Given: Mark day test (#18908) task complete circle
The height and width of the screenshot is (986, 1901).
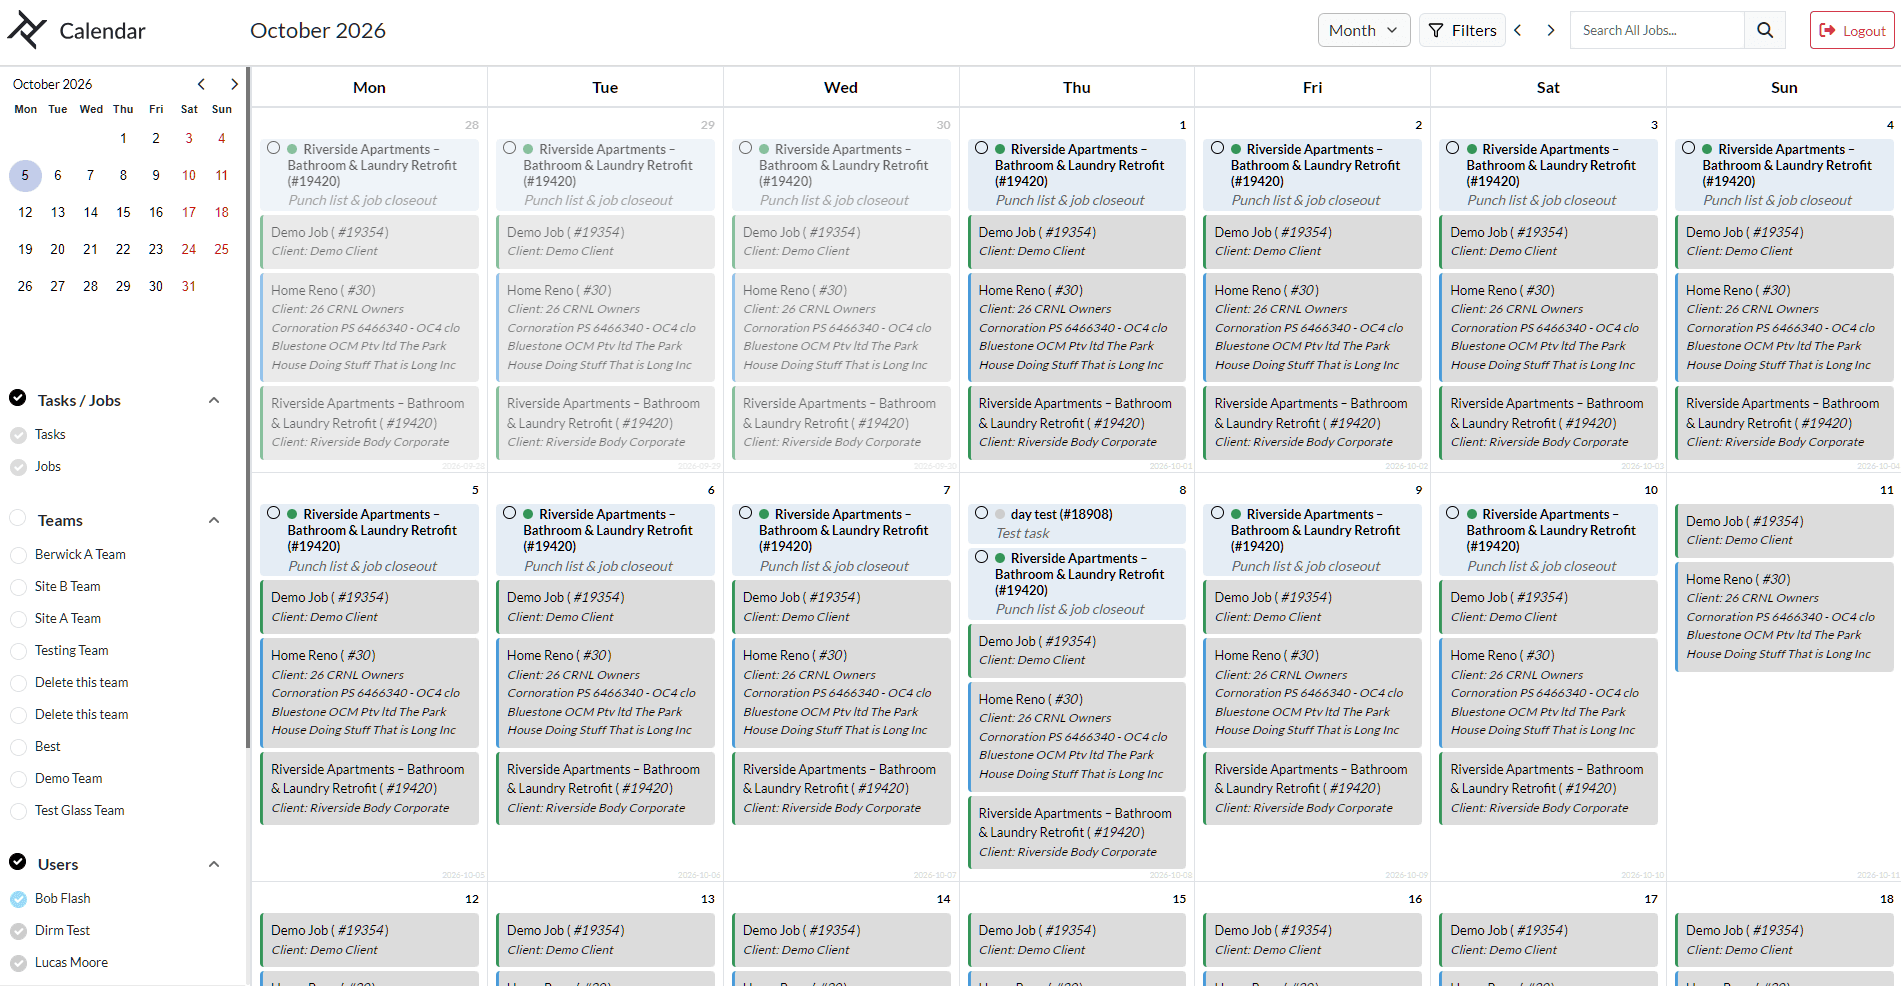Looking at the screenshot, I should (x=982, y=513).
